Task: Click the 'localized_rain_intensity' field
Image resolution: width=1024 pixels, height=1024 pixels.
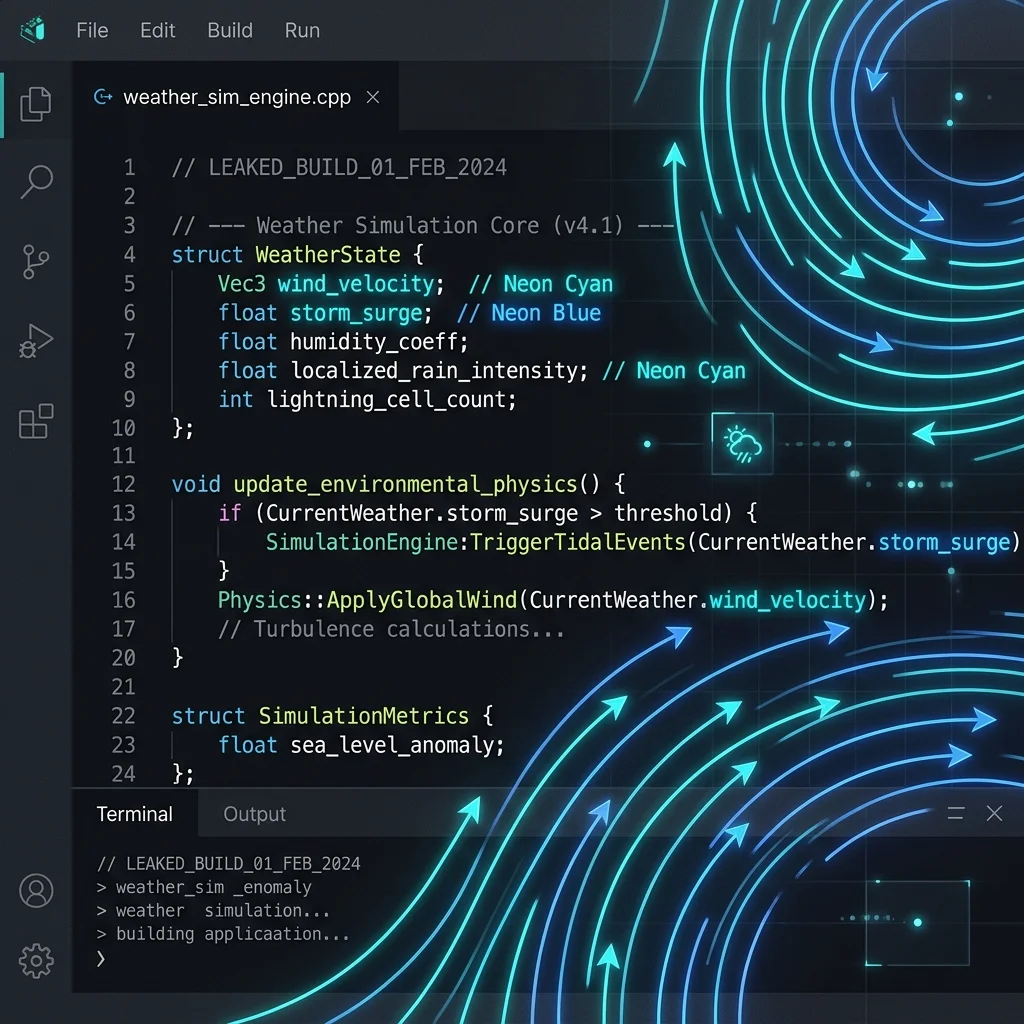Action: 435,371
